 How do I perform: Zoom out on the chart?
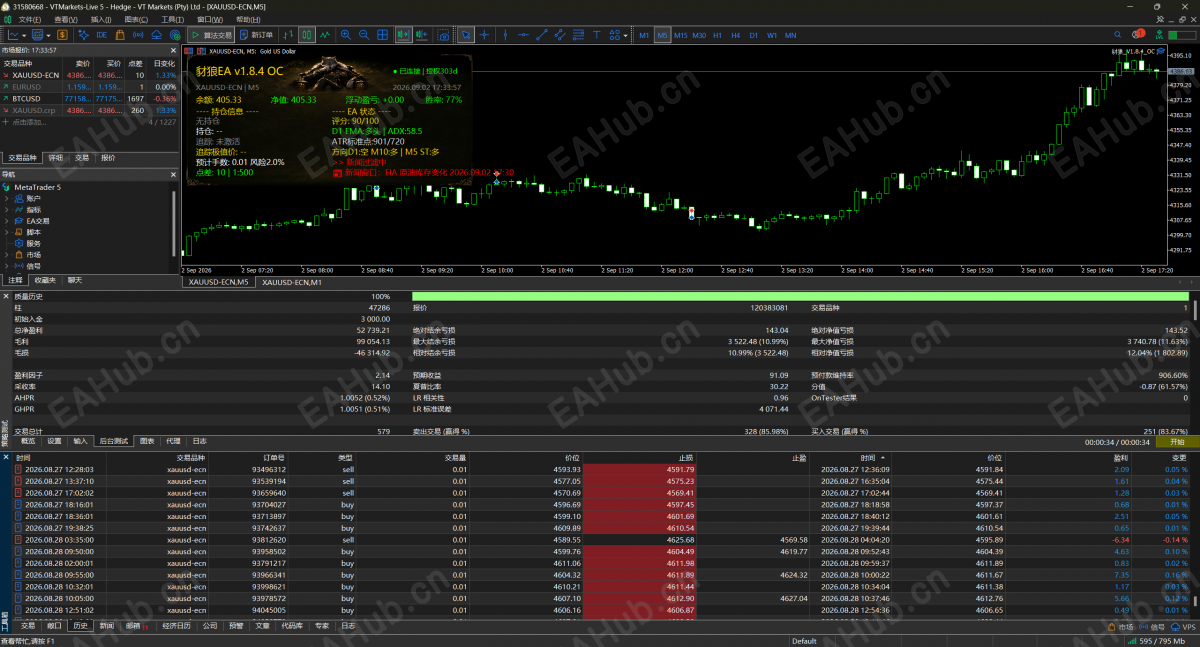(364, 35)
